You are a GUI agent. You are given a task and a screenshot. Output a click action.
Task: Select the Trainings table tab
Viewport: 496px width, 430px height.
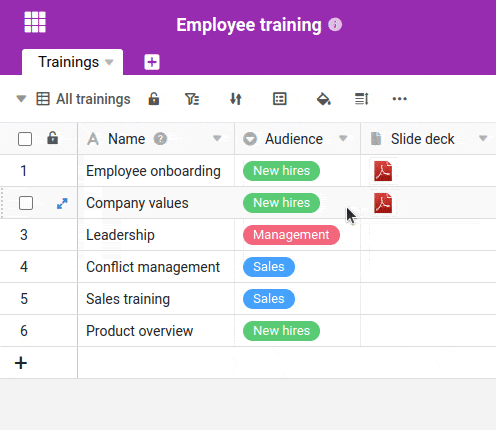tap(72, 62)
